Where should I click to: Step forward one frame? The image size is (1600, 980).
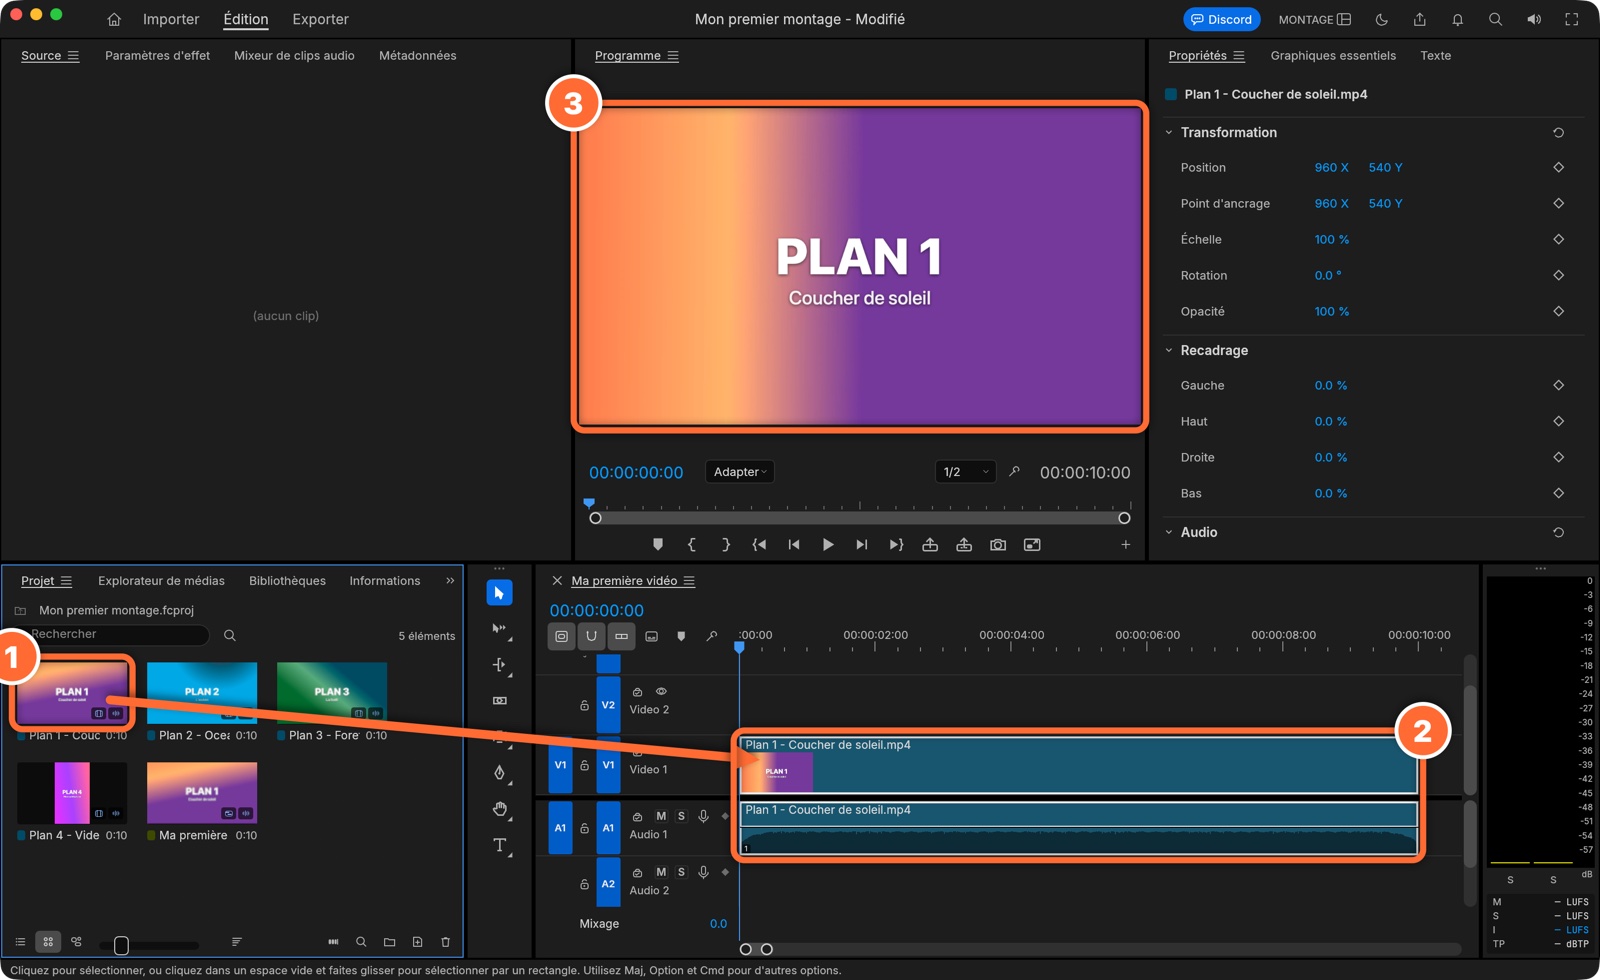coord(861,545)
